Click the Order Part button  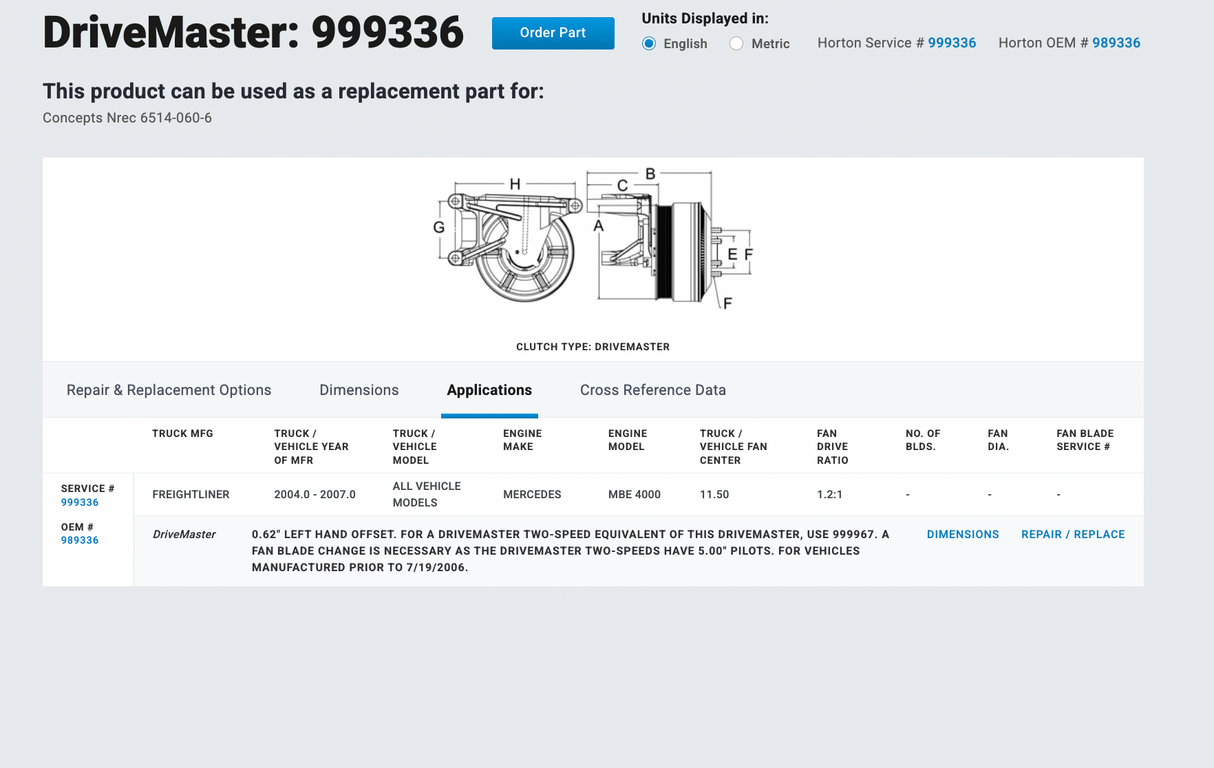tap(552, 32)
